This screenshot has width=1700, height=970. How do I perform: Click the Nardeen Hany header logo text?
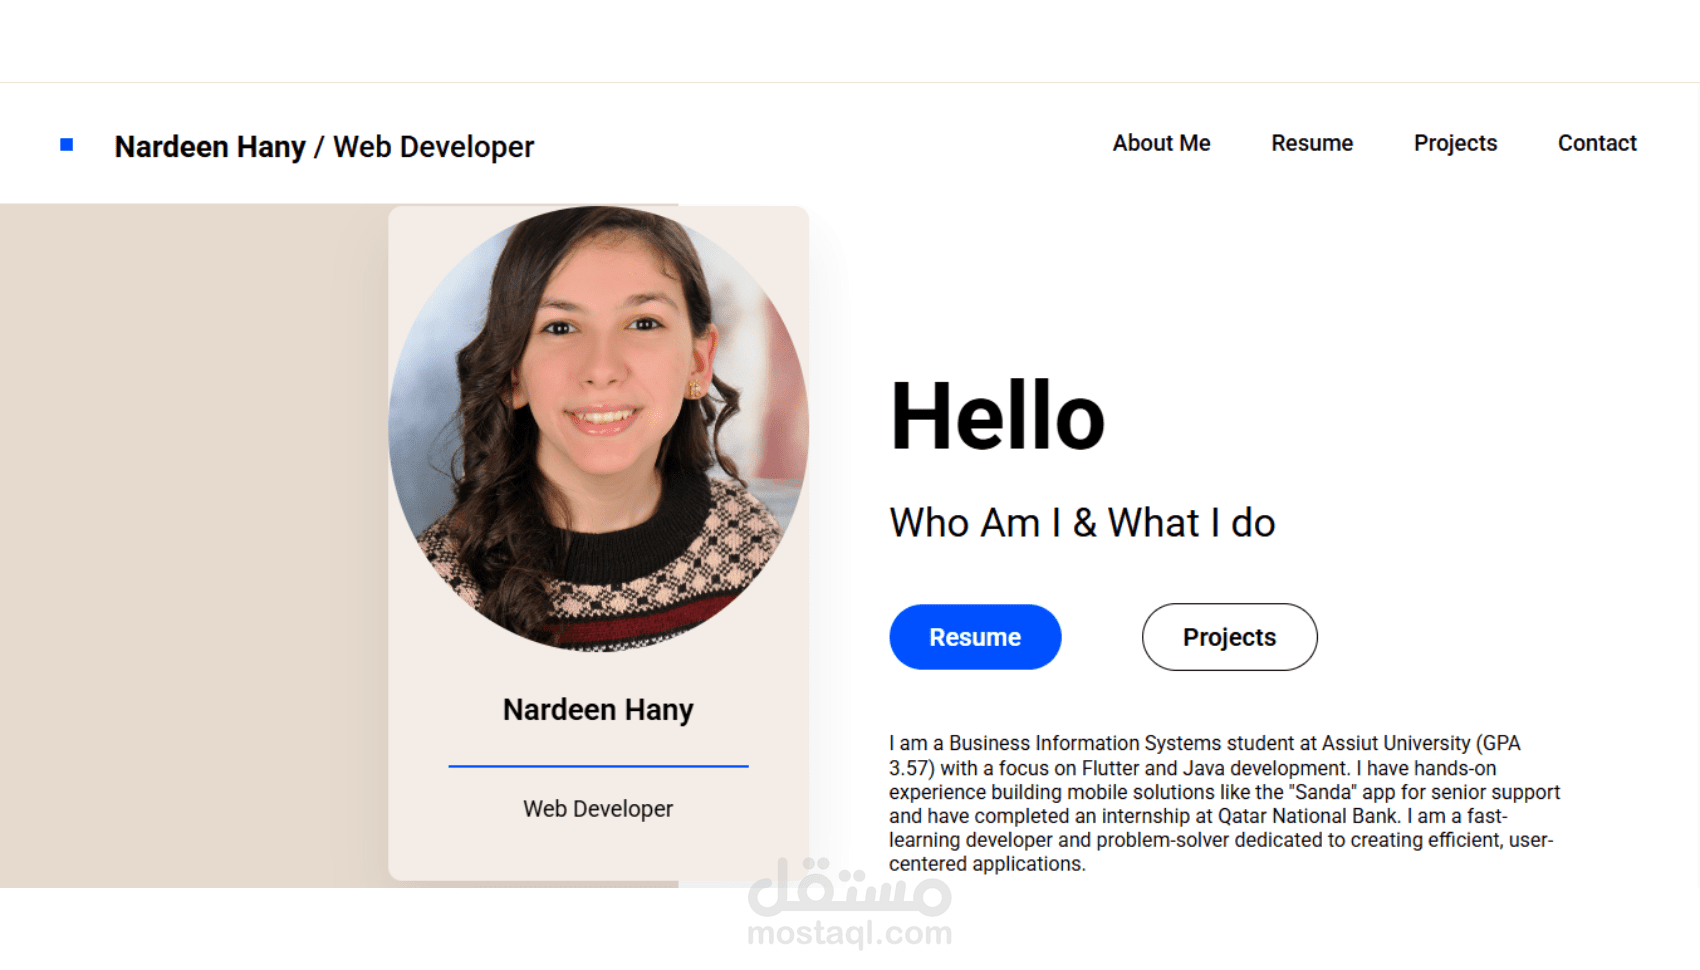(x=212, y=147)
